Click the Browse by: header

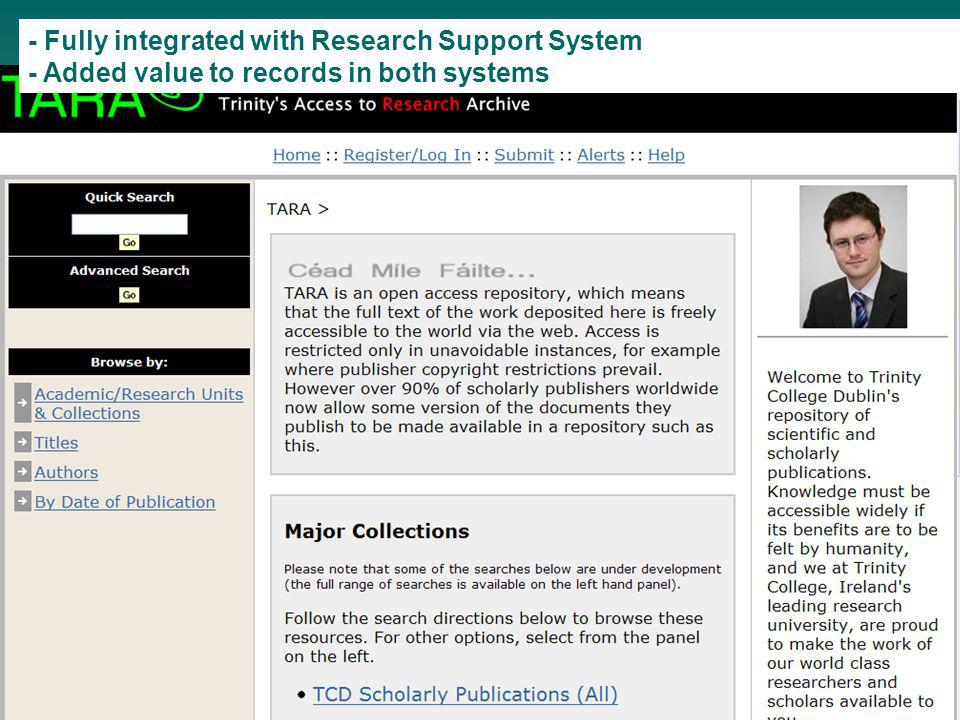[129, 362]
